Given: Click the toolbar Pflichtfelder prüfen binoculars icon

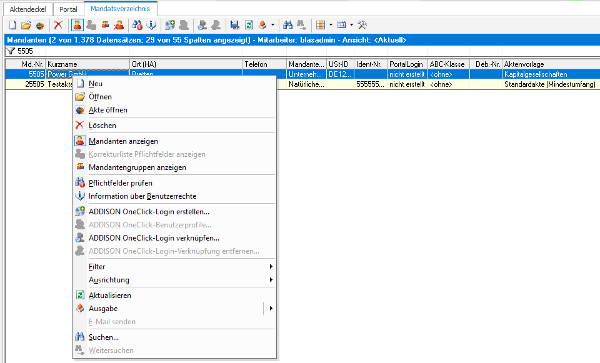Looking at the screenshot, I should point(137,25).
